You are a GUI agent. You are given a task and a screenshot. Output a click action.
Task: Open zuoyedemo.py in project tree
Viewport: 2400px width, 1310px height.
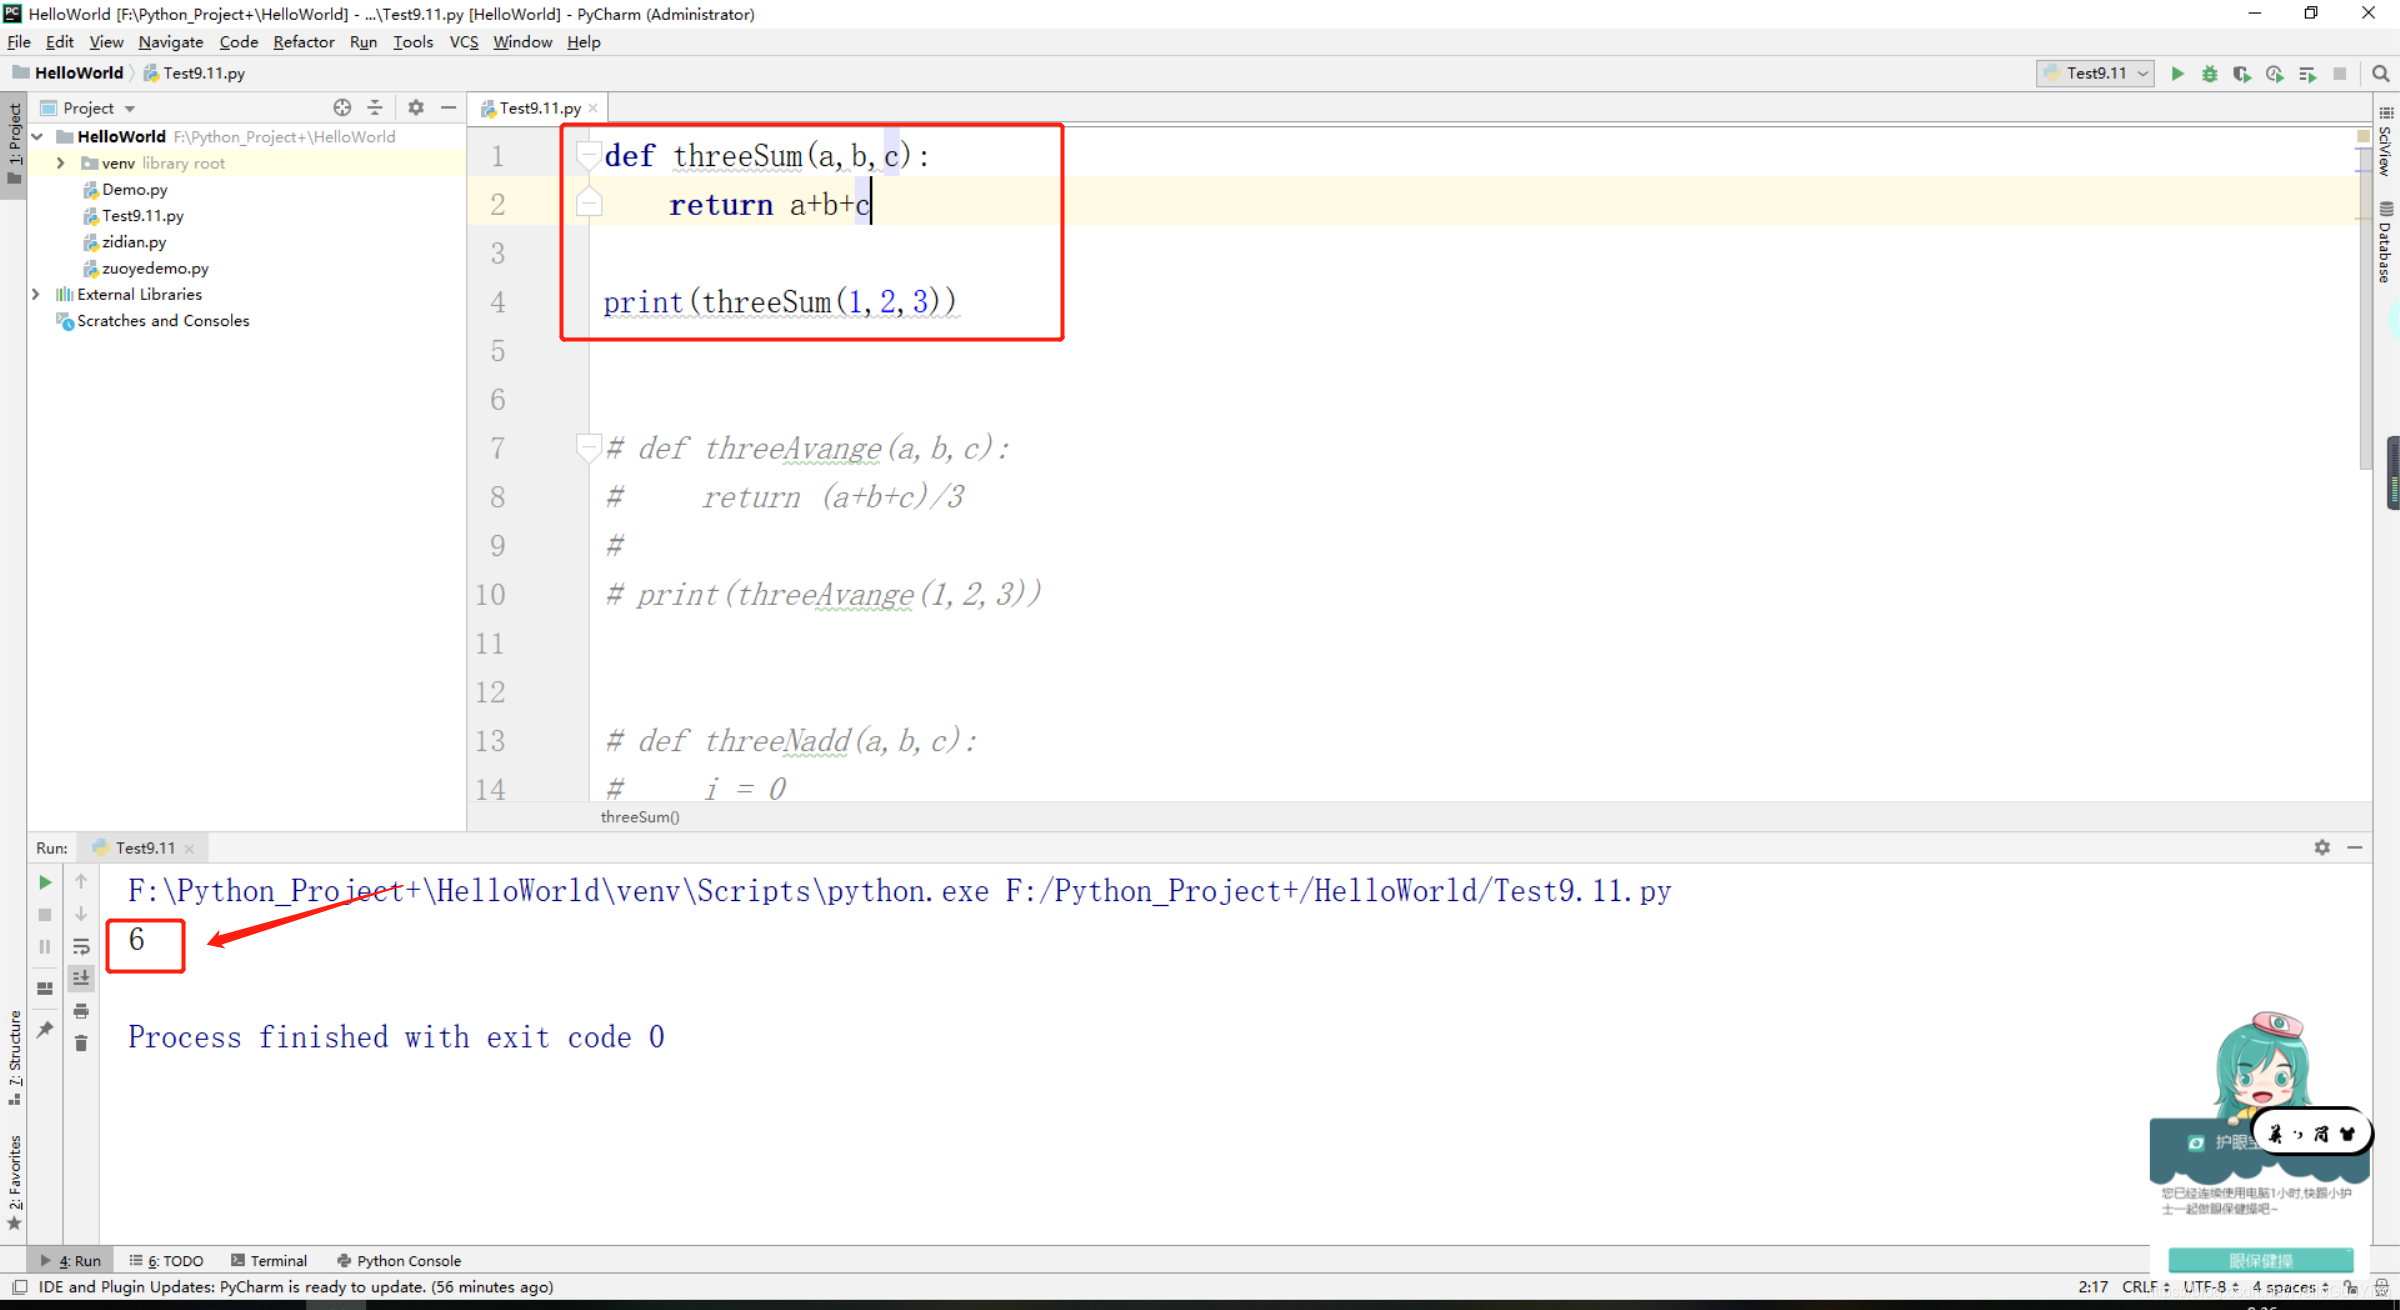pyautogui.click(x=155, y=268)
